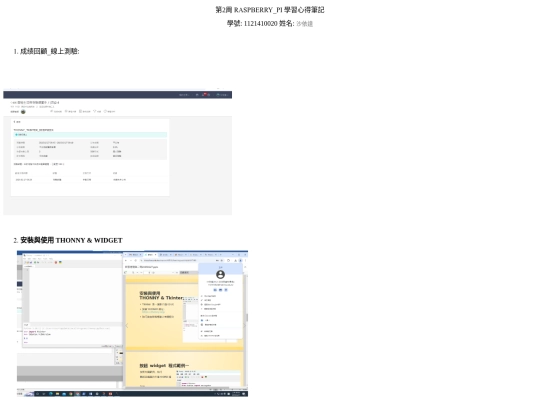Click the student ID text 1121410020
The width and height of the screenshot is (540, 405).
pyautogui.click(x=260, y=23)
